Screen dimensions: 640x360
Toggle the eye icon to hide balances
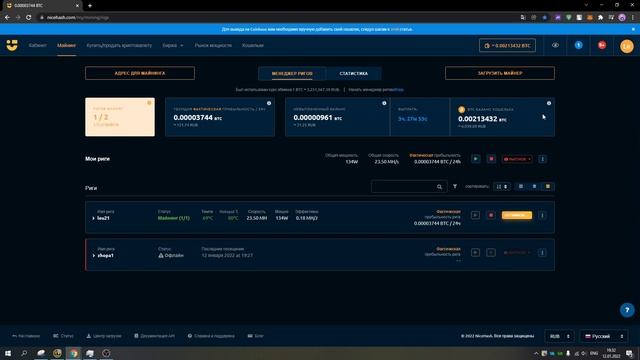(x=555, y=45)
